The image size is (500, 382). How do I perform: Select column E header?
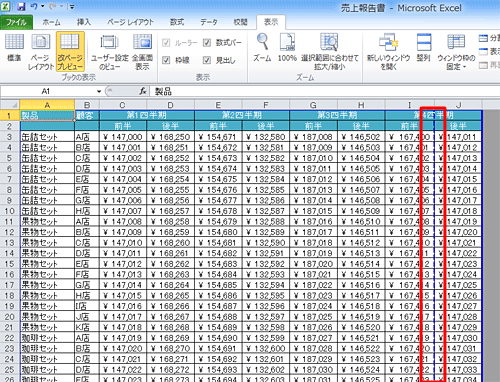point(218,105)
